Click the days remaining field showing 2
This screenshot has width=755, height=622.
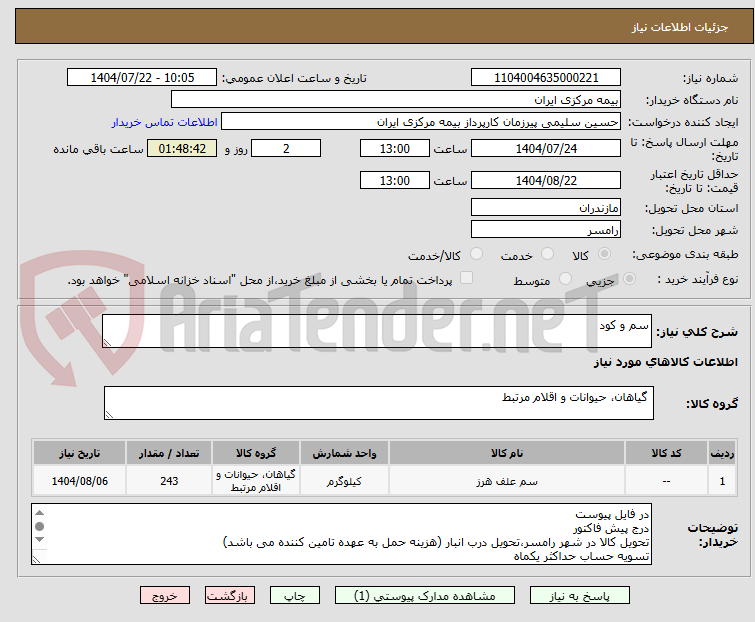coord(286,148)
